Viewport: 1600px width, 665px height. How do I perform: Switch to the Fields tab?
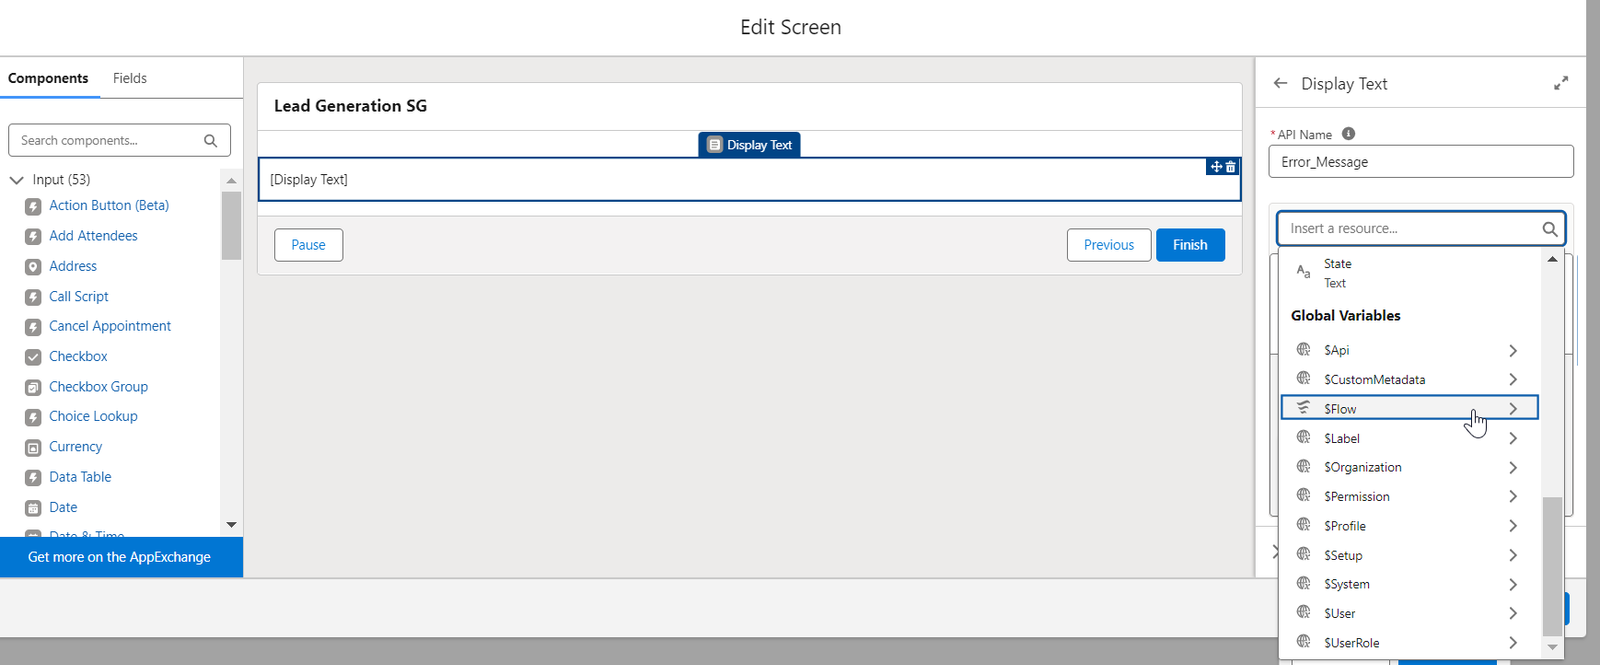click(x=130, y=78)
